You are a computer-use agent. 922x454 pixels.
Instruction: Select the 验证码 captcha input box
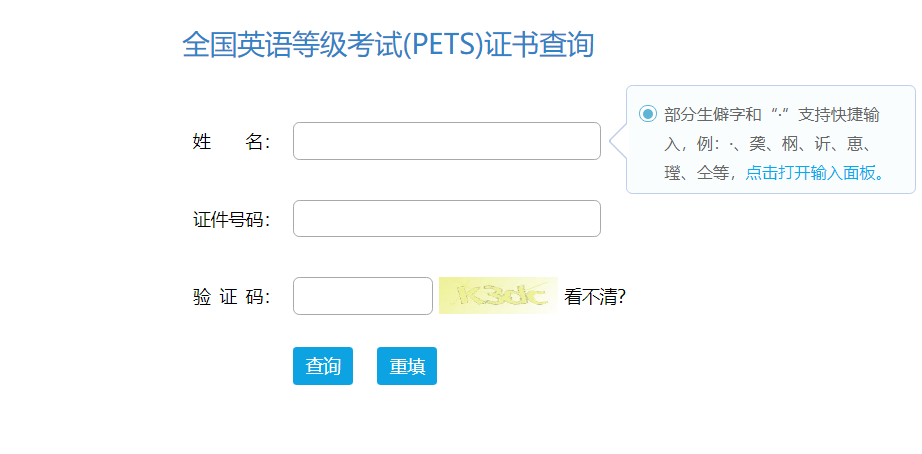tap(362, 296)
